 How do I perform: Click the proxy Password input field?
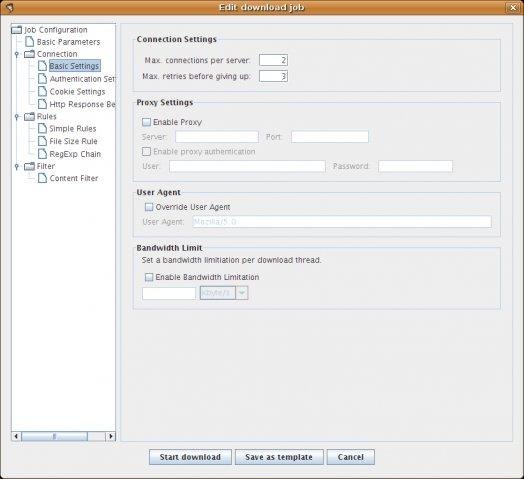click(415, 166)
